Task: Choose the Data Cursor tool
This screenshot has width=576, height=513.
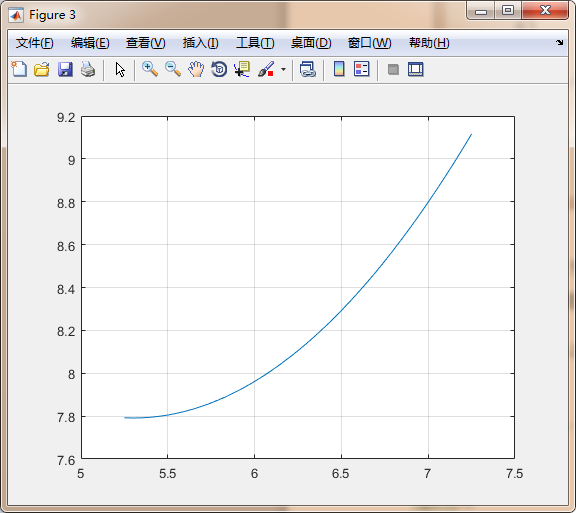Action: coord(242,69)
